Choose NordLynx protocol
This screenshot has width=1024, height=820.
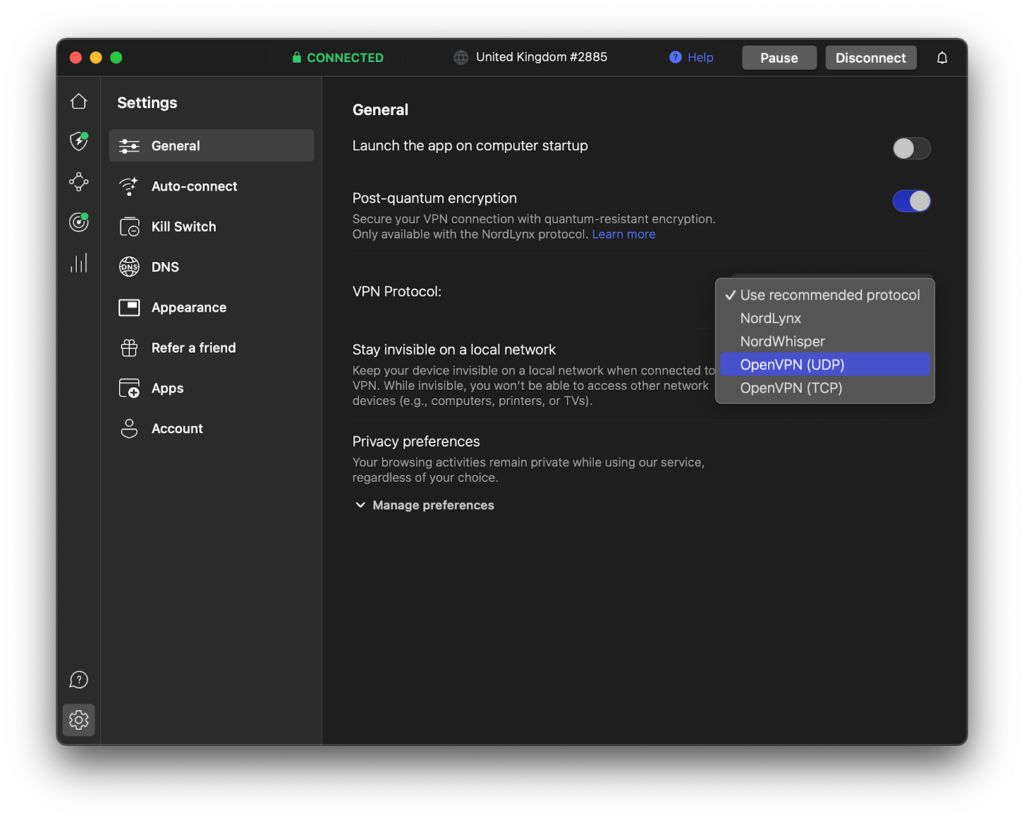pos(825,318)
